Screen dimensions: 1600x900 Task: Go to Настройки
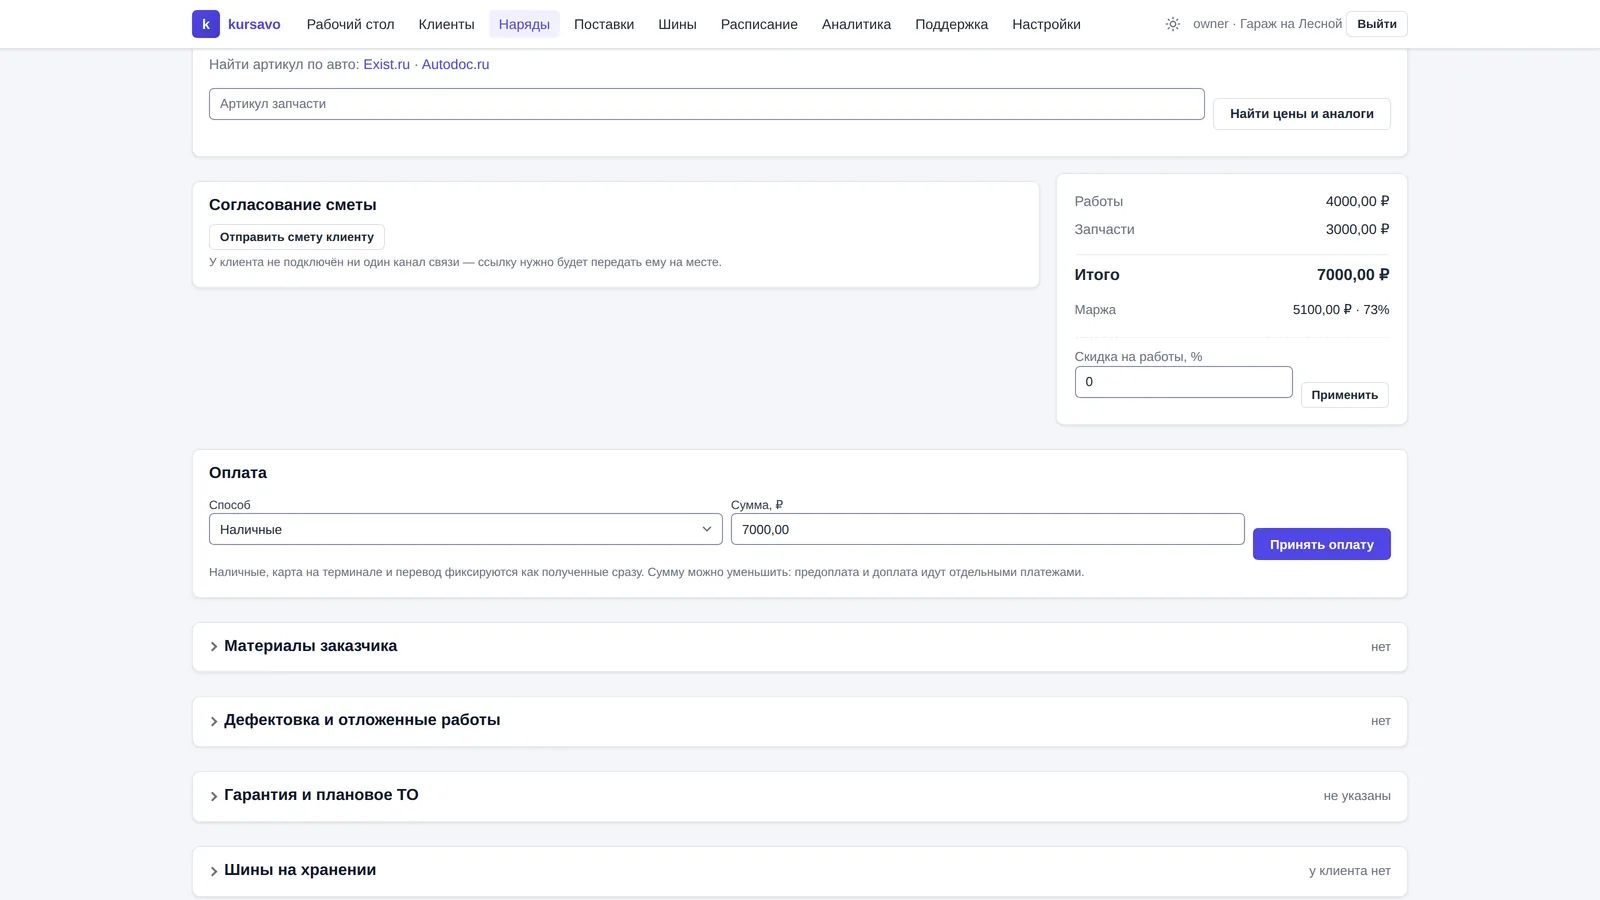(x=1046, y=24)
